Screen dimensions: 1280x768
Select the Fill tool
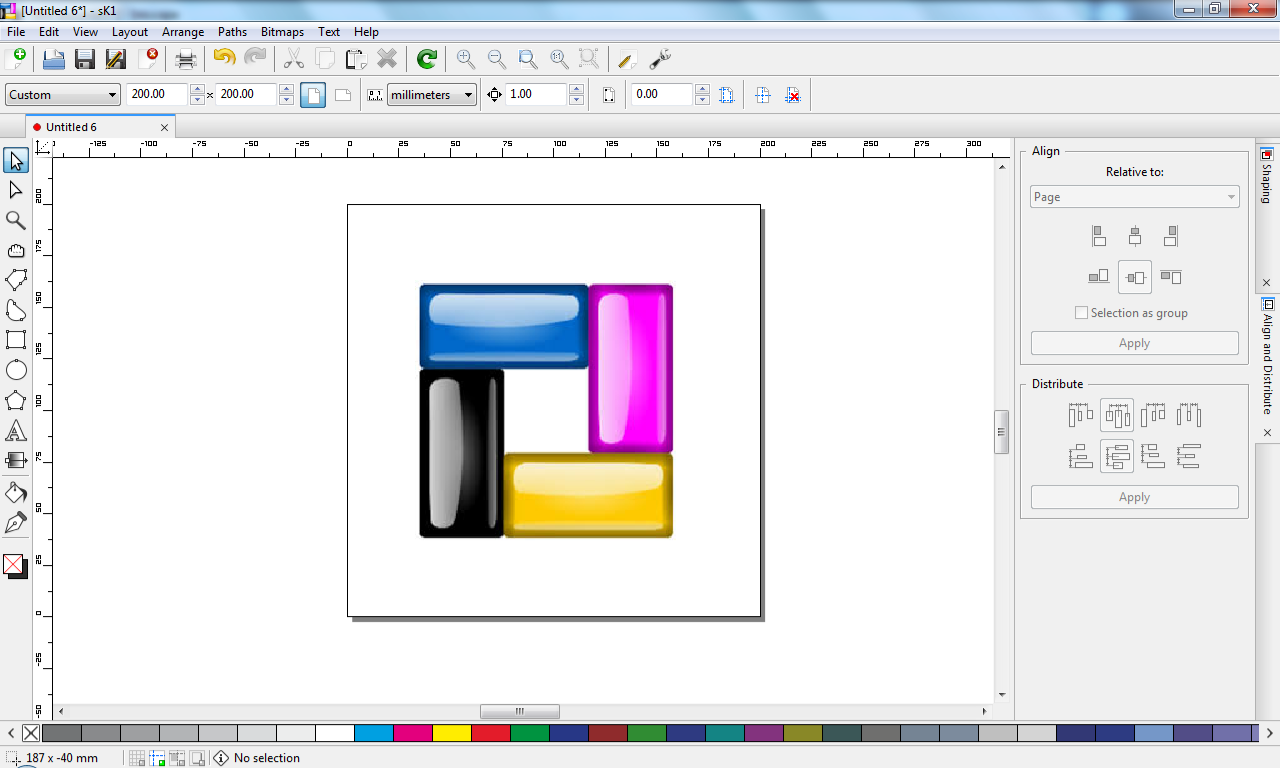[15, 492]
